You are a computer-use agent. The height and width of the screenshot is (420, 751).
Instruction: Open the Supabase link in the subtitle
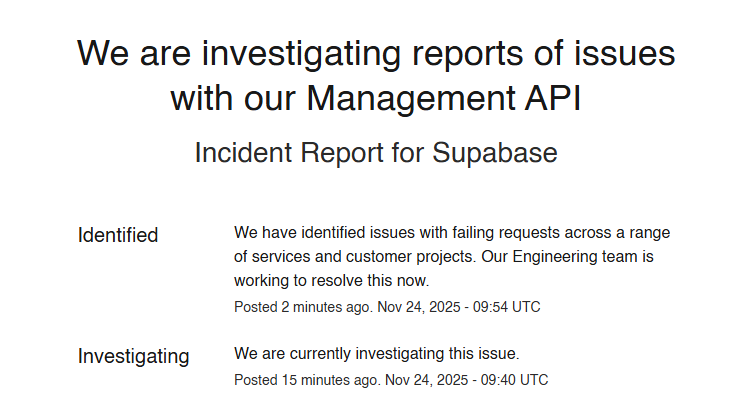click(x=494, y=153)
